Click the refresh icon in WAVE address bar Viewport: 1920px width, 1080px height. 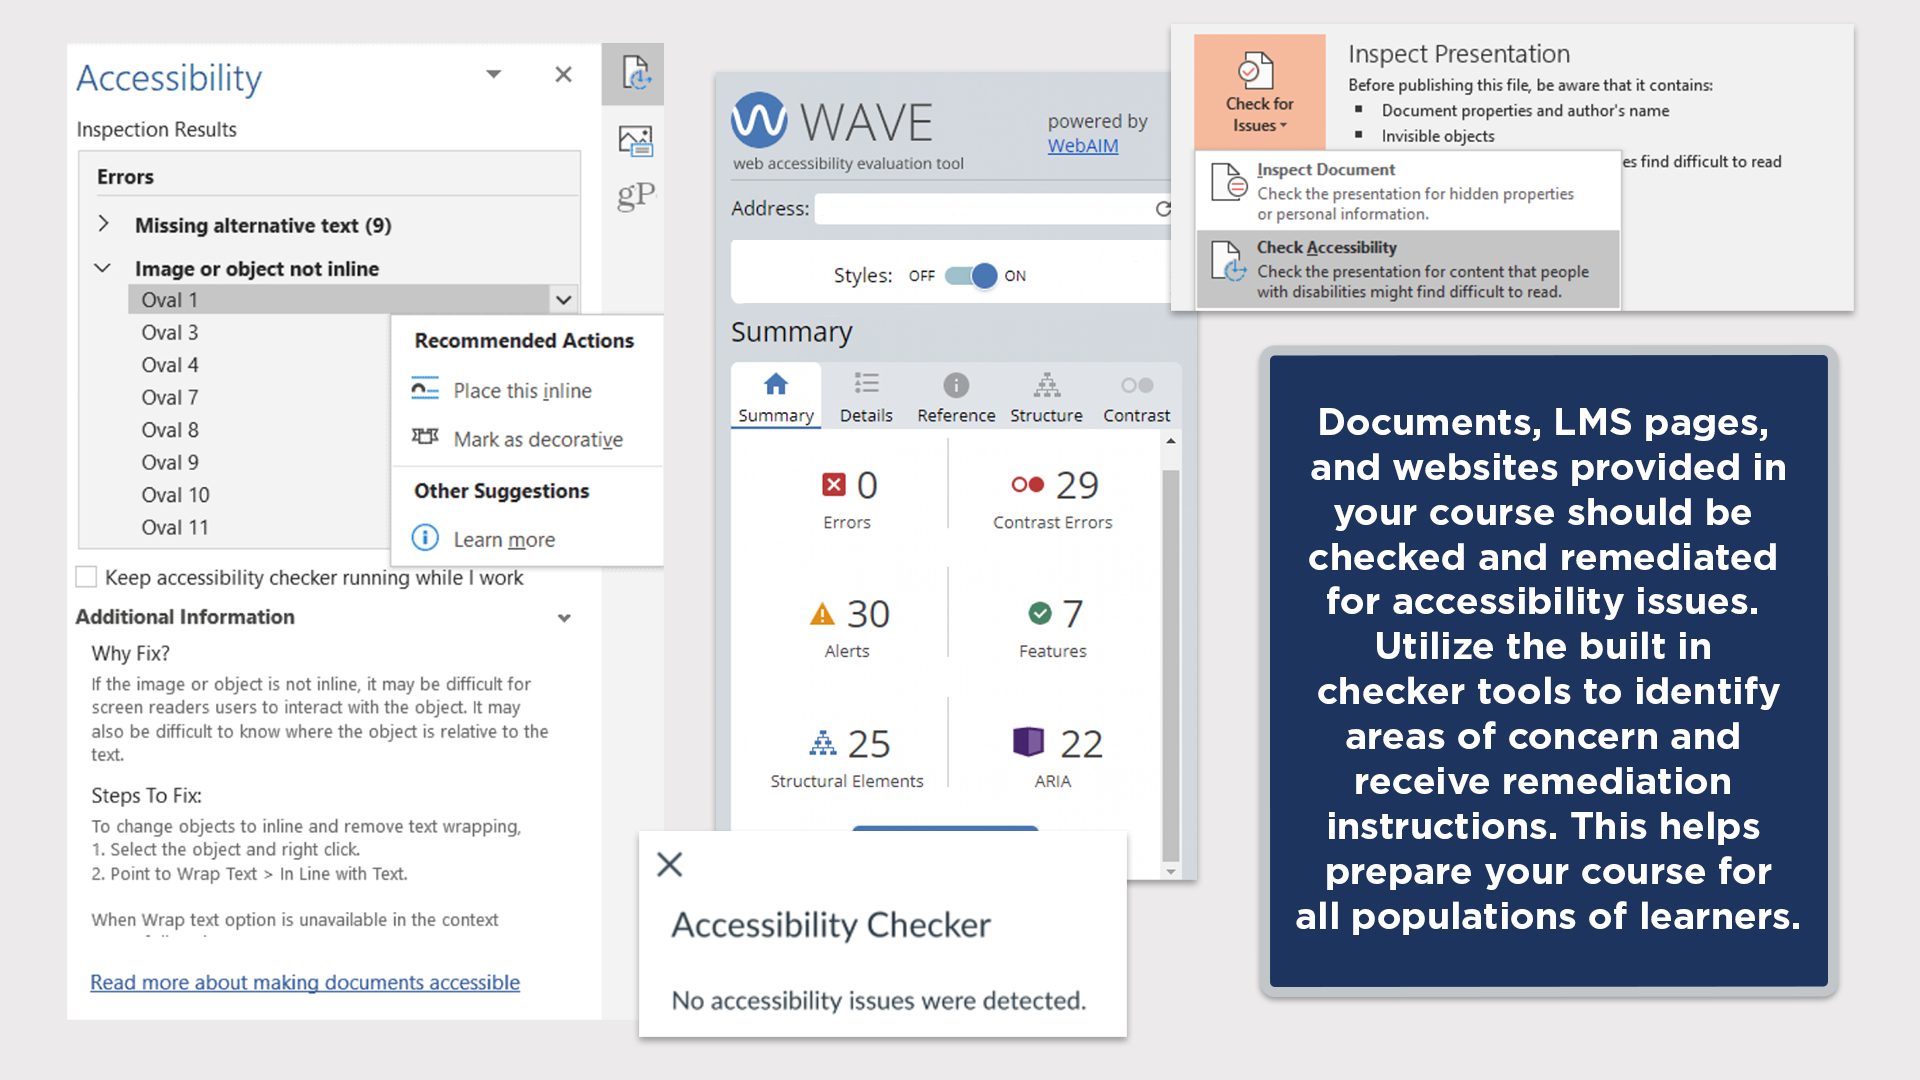[x=1163, y=209]
